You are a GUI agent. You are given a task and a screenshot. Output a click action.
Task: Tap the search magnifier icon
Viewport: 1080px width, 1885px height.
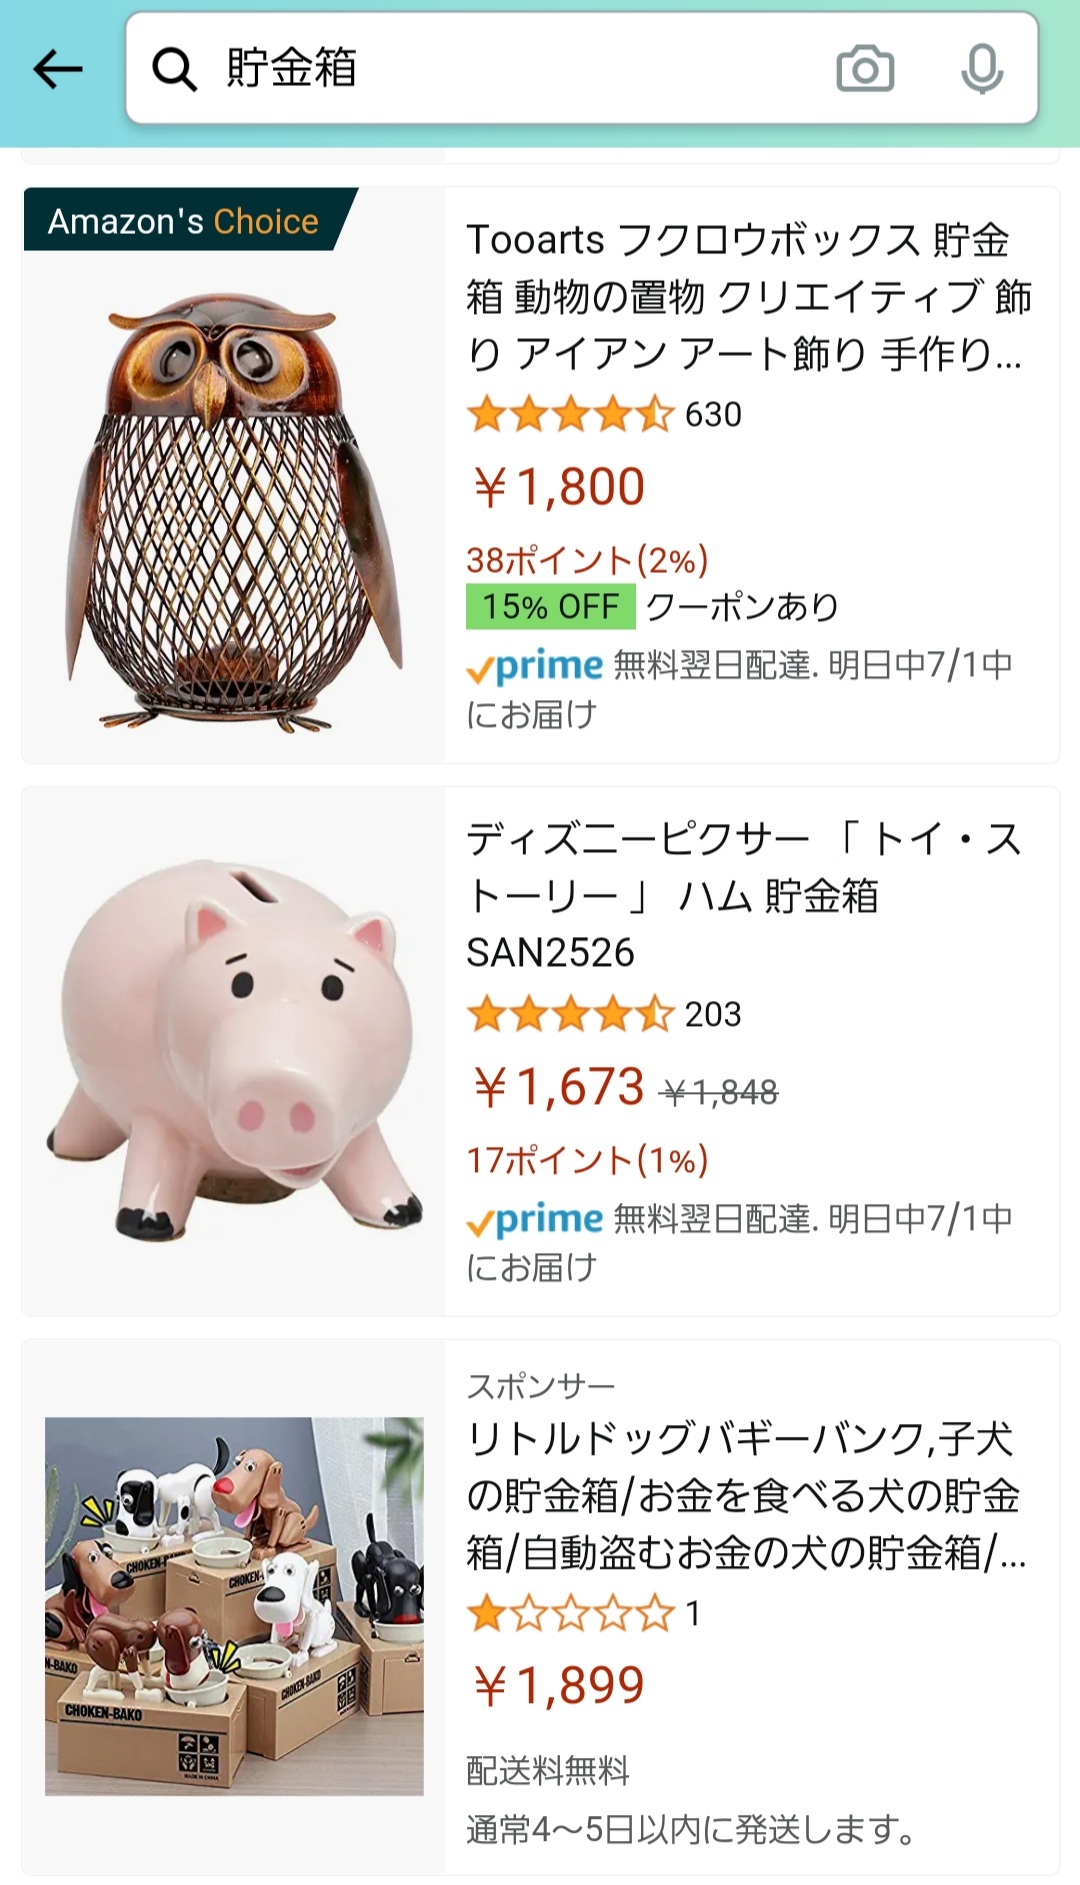coord(174,69)
